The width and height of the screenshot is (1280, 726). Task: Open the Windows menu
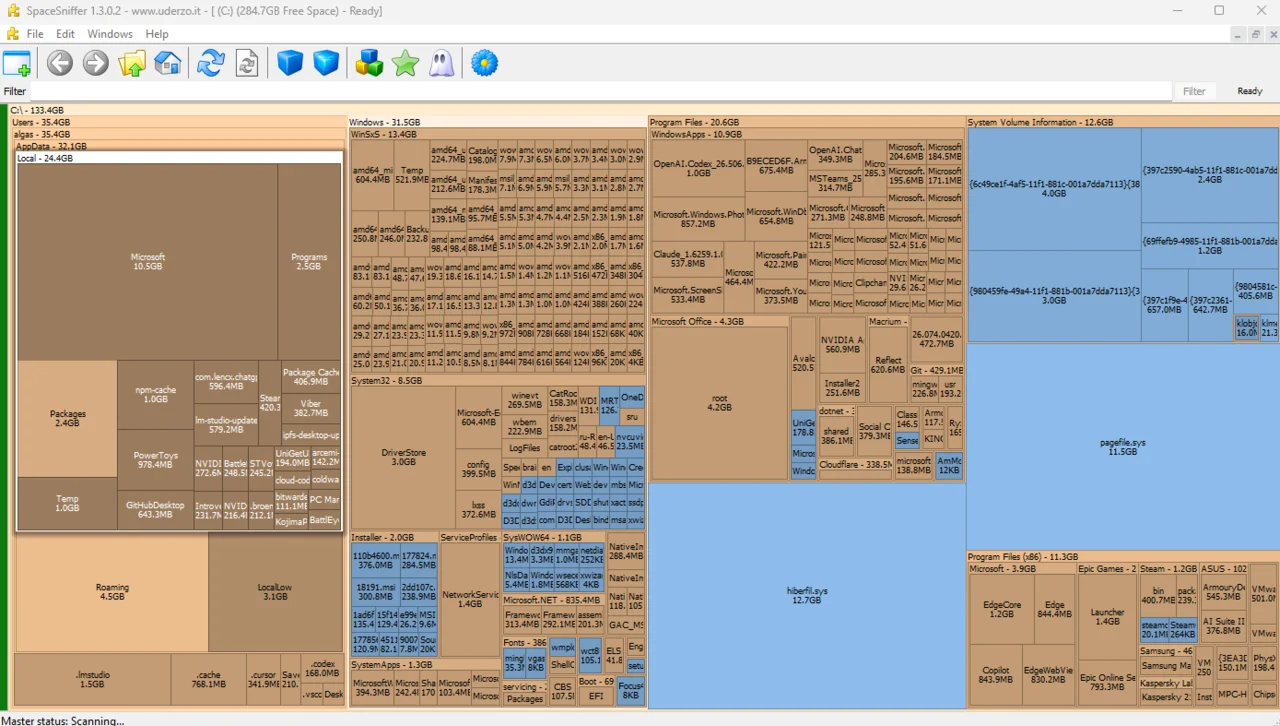[110, 34]
